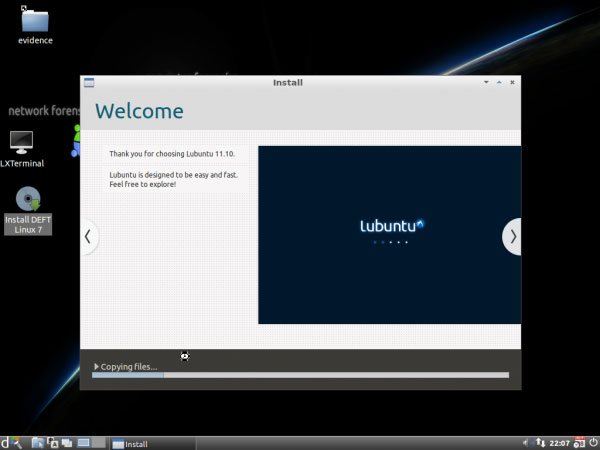The image size is (600, 450).
Task: Close the Install window
Action: coord(512,82)
